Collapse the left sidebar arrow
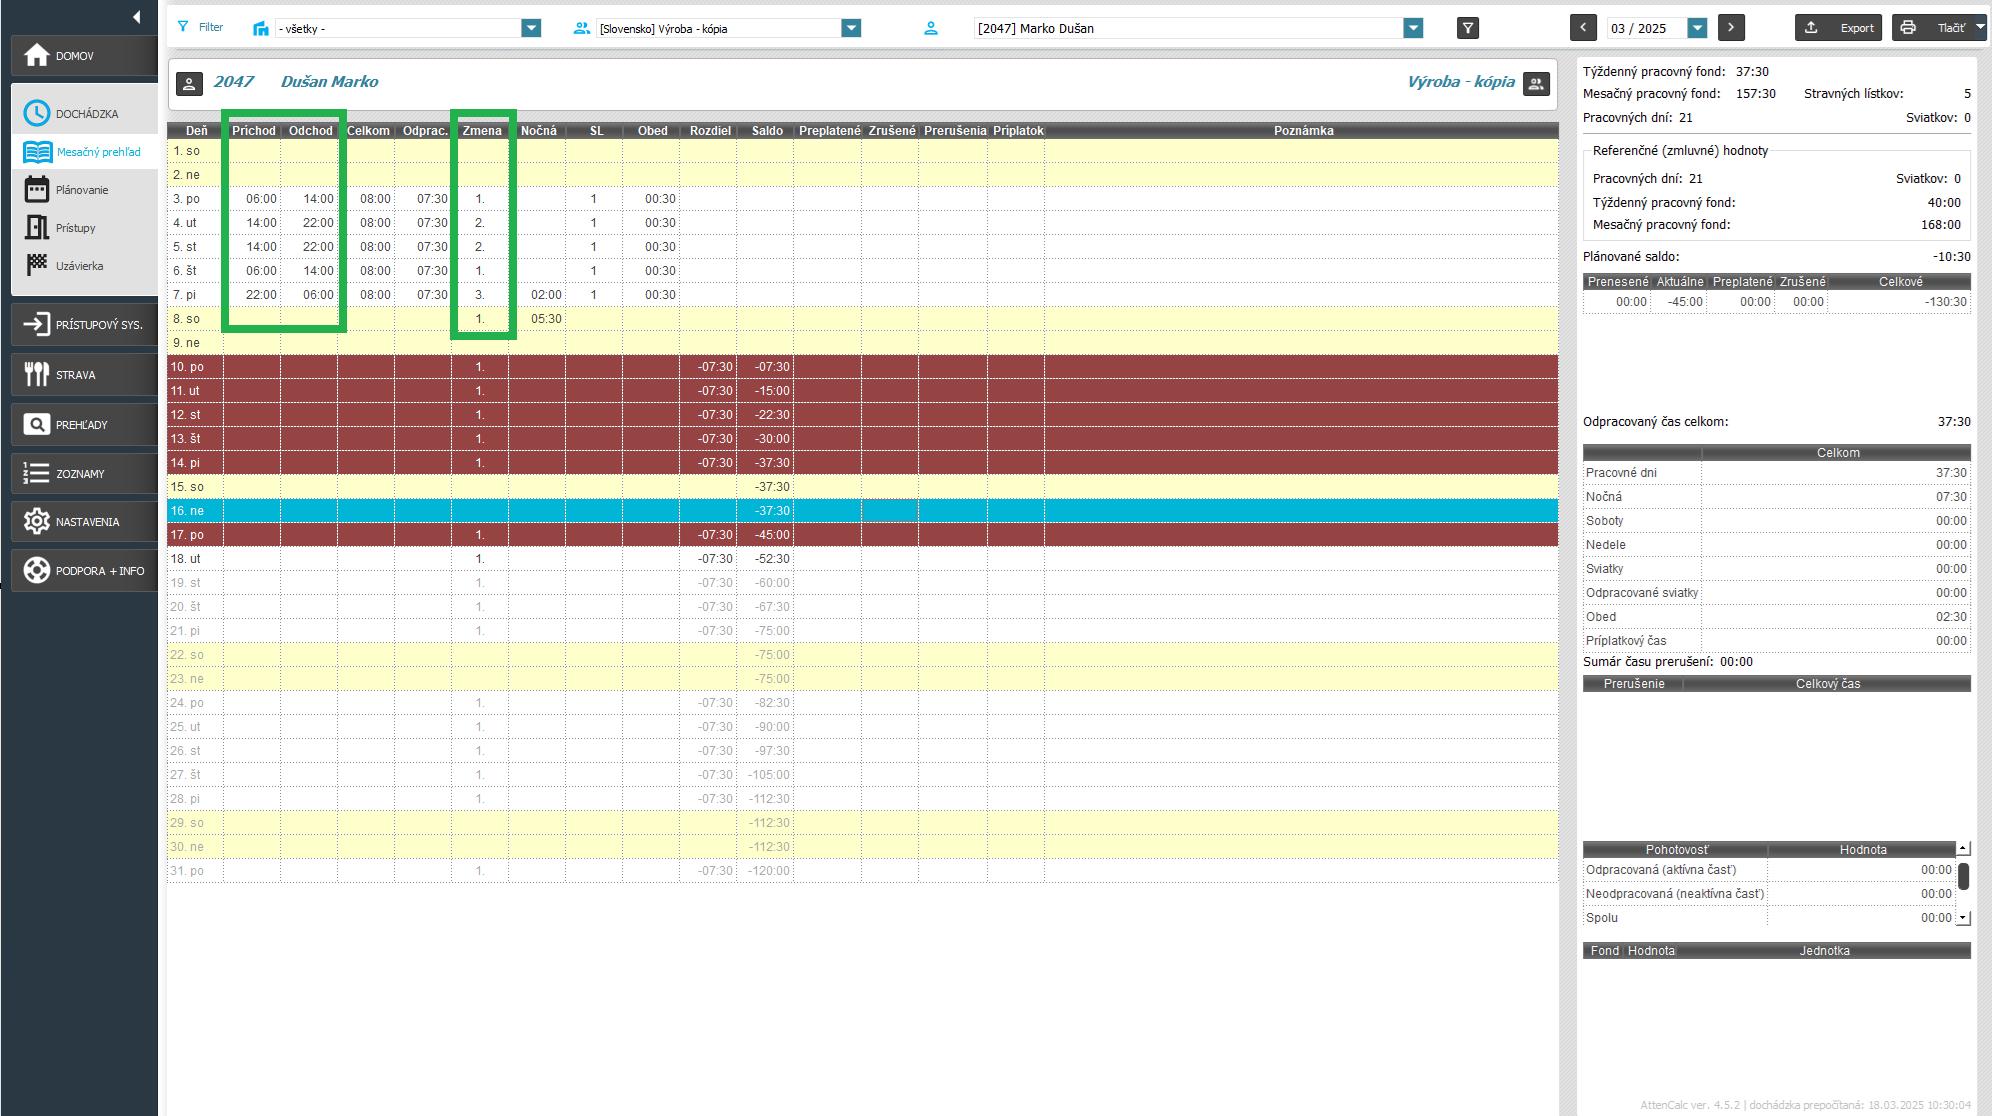The height and width of the screenshot is (1116, 1992). tap(136, 17)
